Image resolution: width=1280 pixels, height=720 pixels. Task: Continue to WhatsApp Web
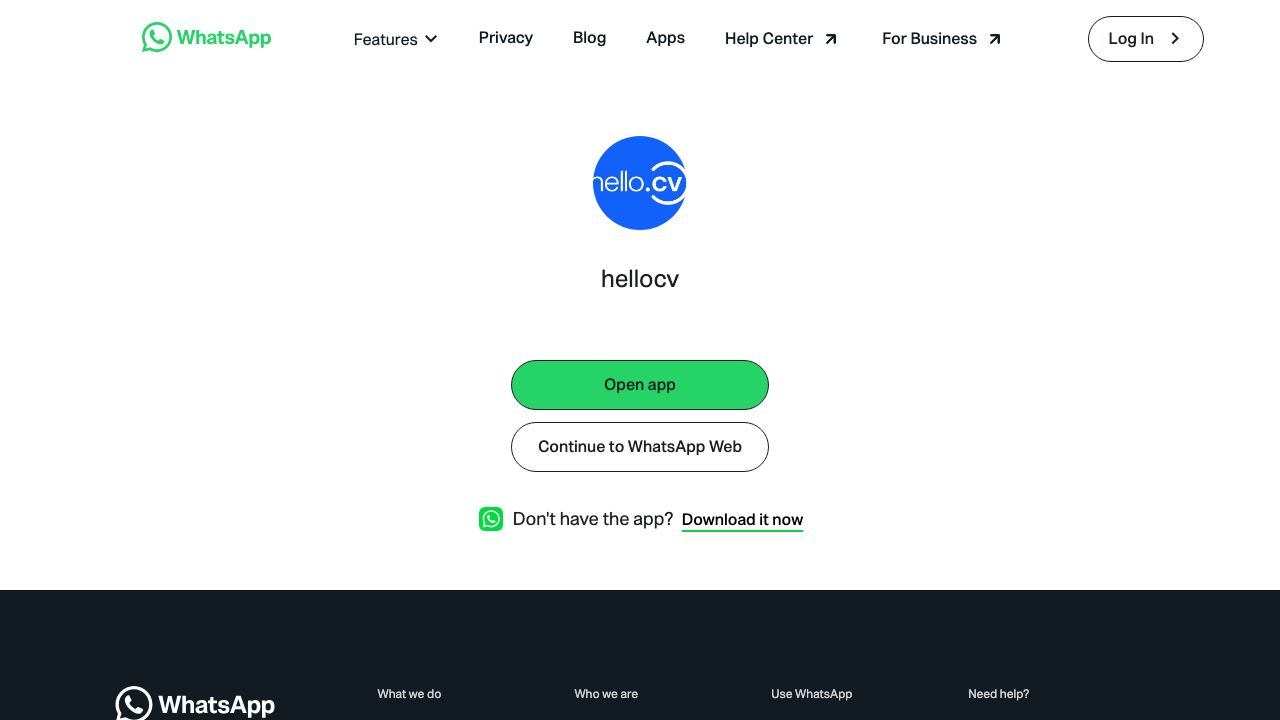coord(640,447)
